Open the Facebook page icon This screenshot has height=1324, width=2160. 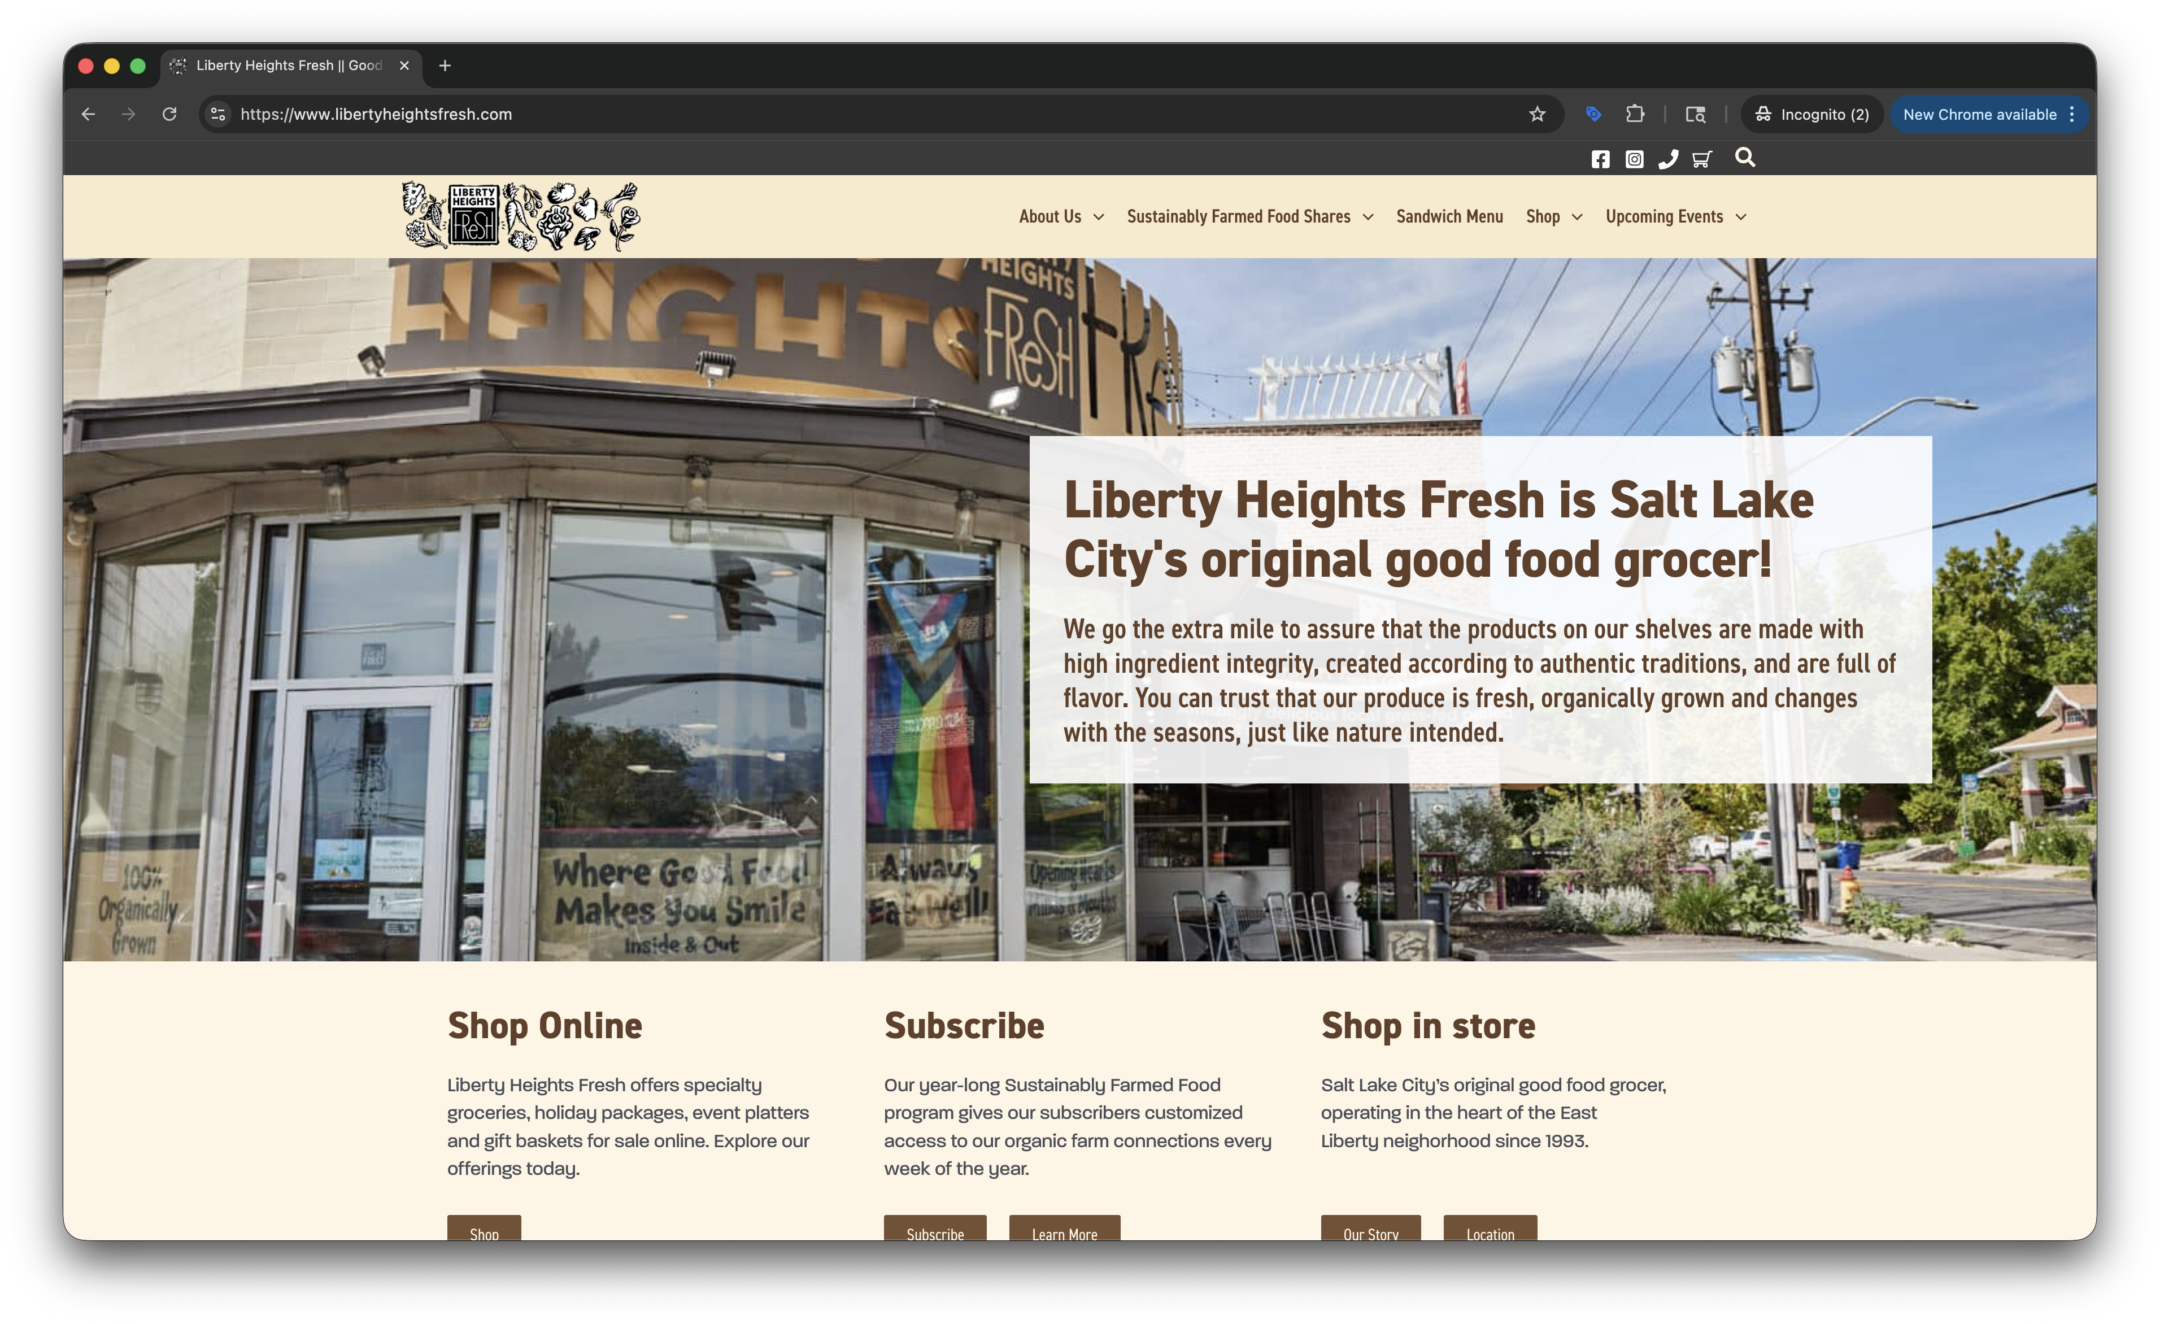tap(1600, 159)
